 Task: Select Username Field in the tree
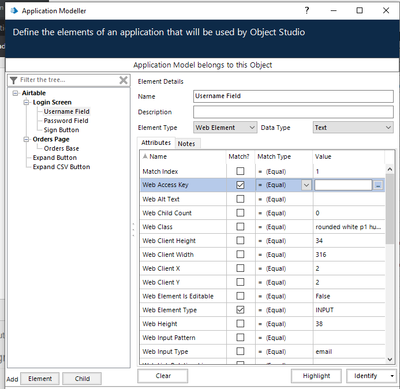tap(66, 112)
